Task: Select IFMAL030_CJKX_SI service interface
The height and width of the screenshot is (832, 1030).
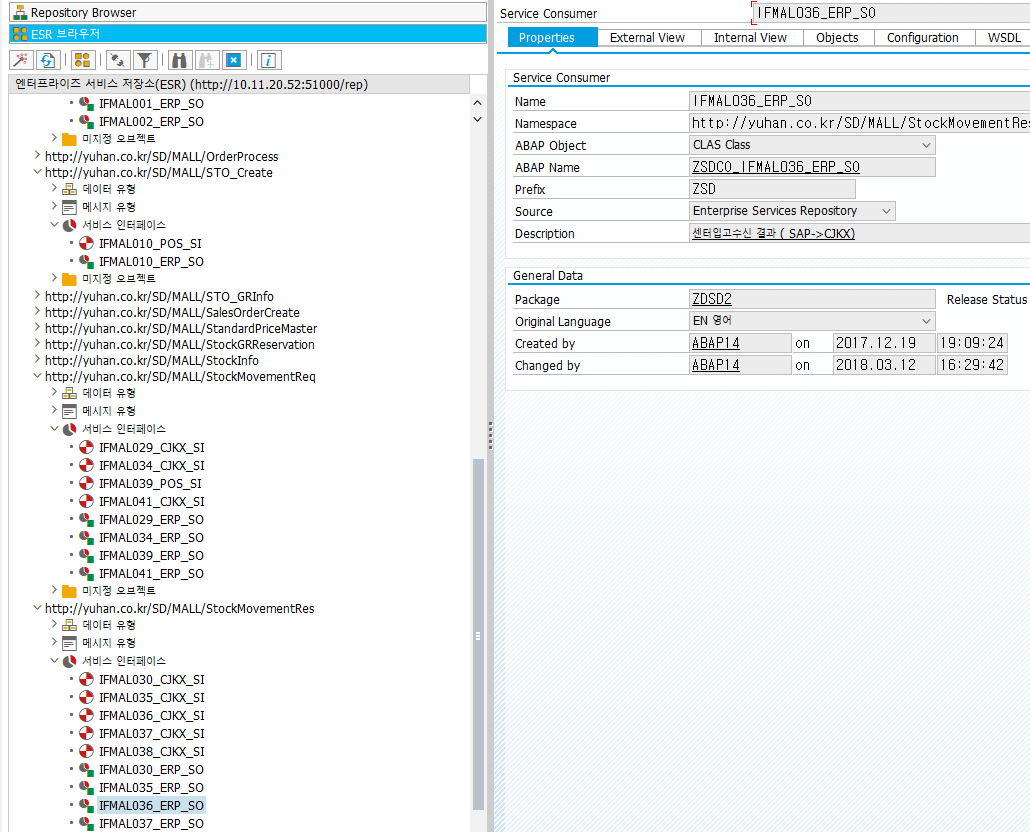Action: [x=152, y=680]
